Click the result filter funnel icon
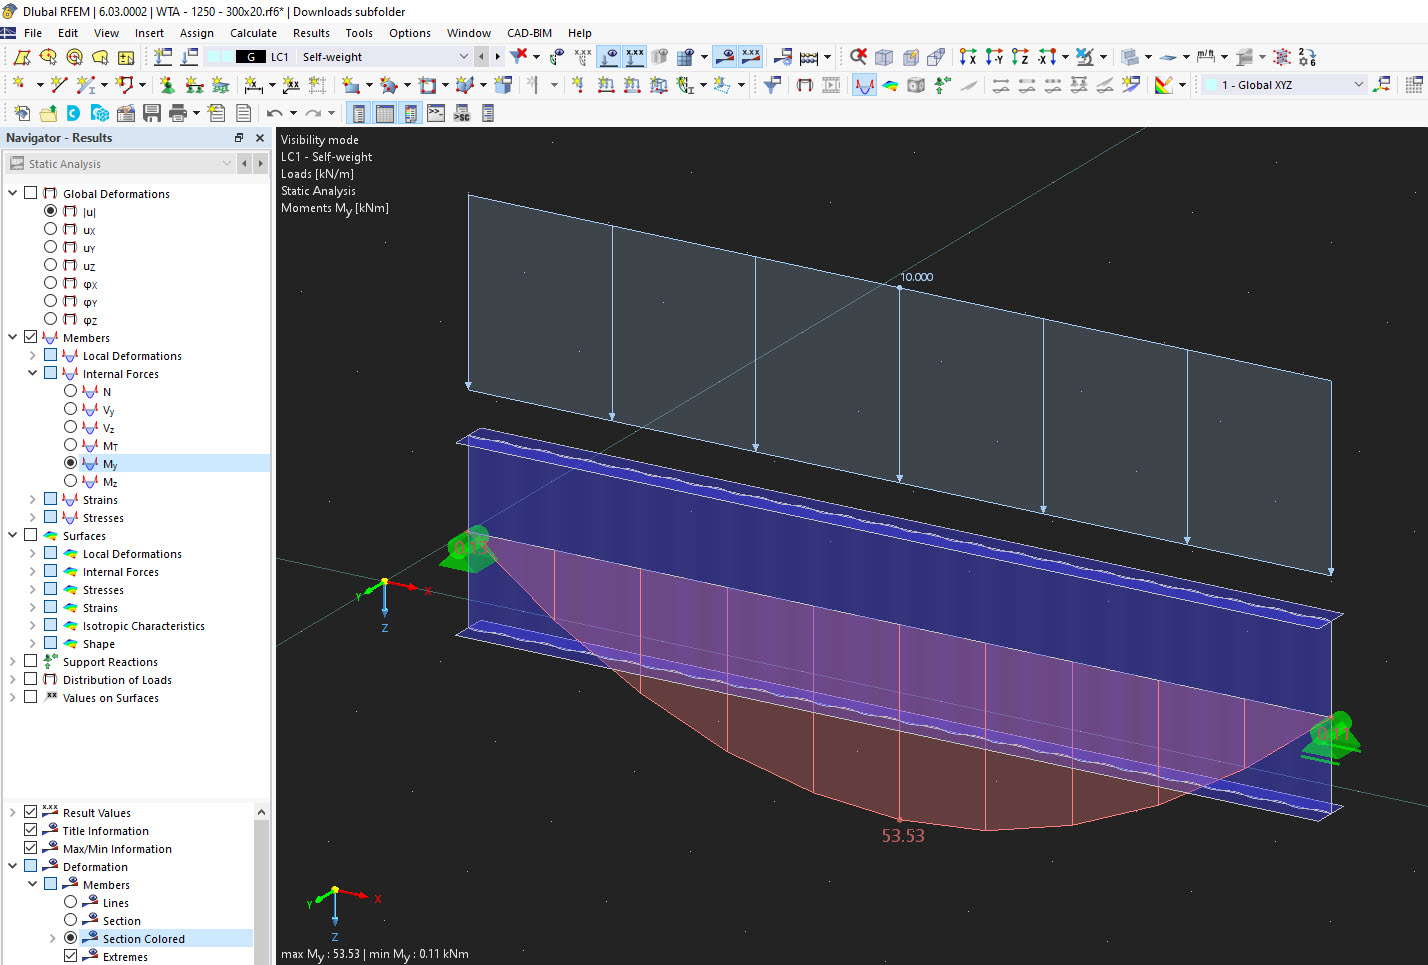This screenshot has width=1428, height=965. (772, 85)
